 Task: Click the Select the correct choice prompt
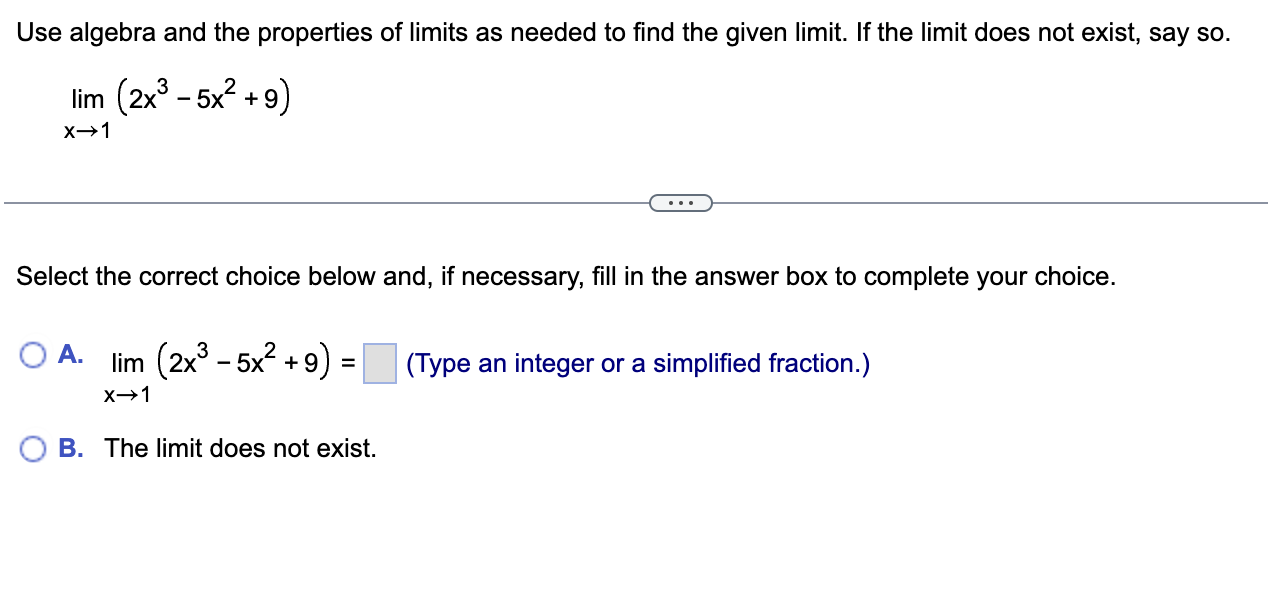[565, 276]
